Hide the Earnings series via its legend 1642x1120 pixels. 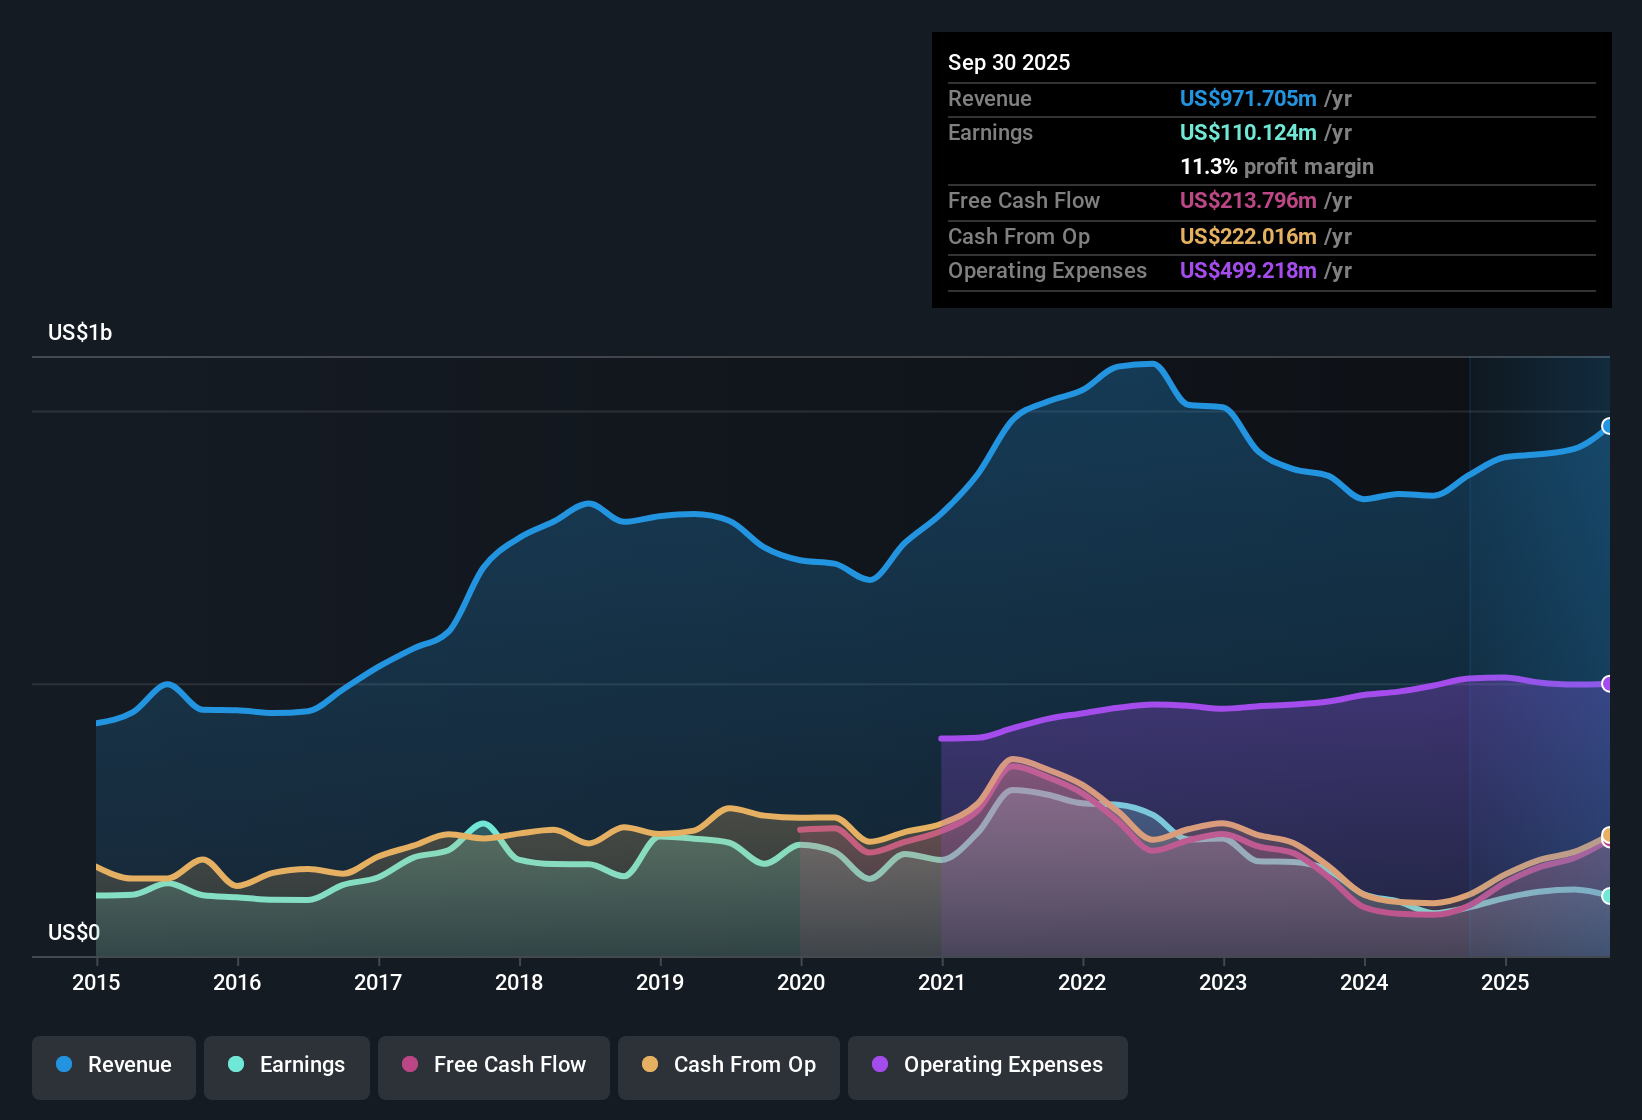coord(287,1065)
